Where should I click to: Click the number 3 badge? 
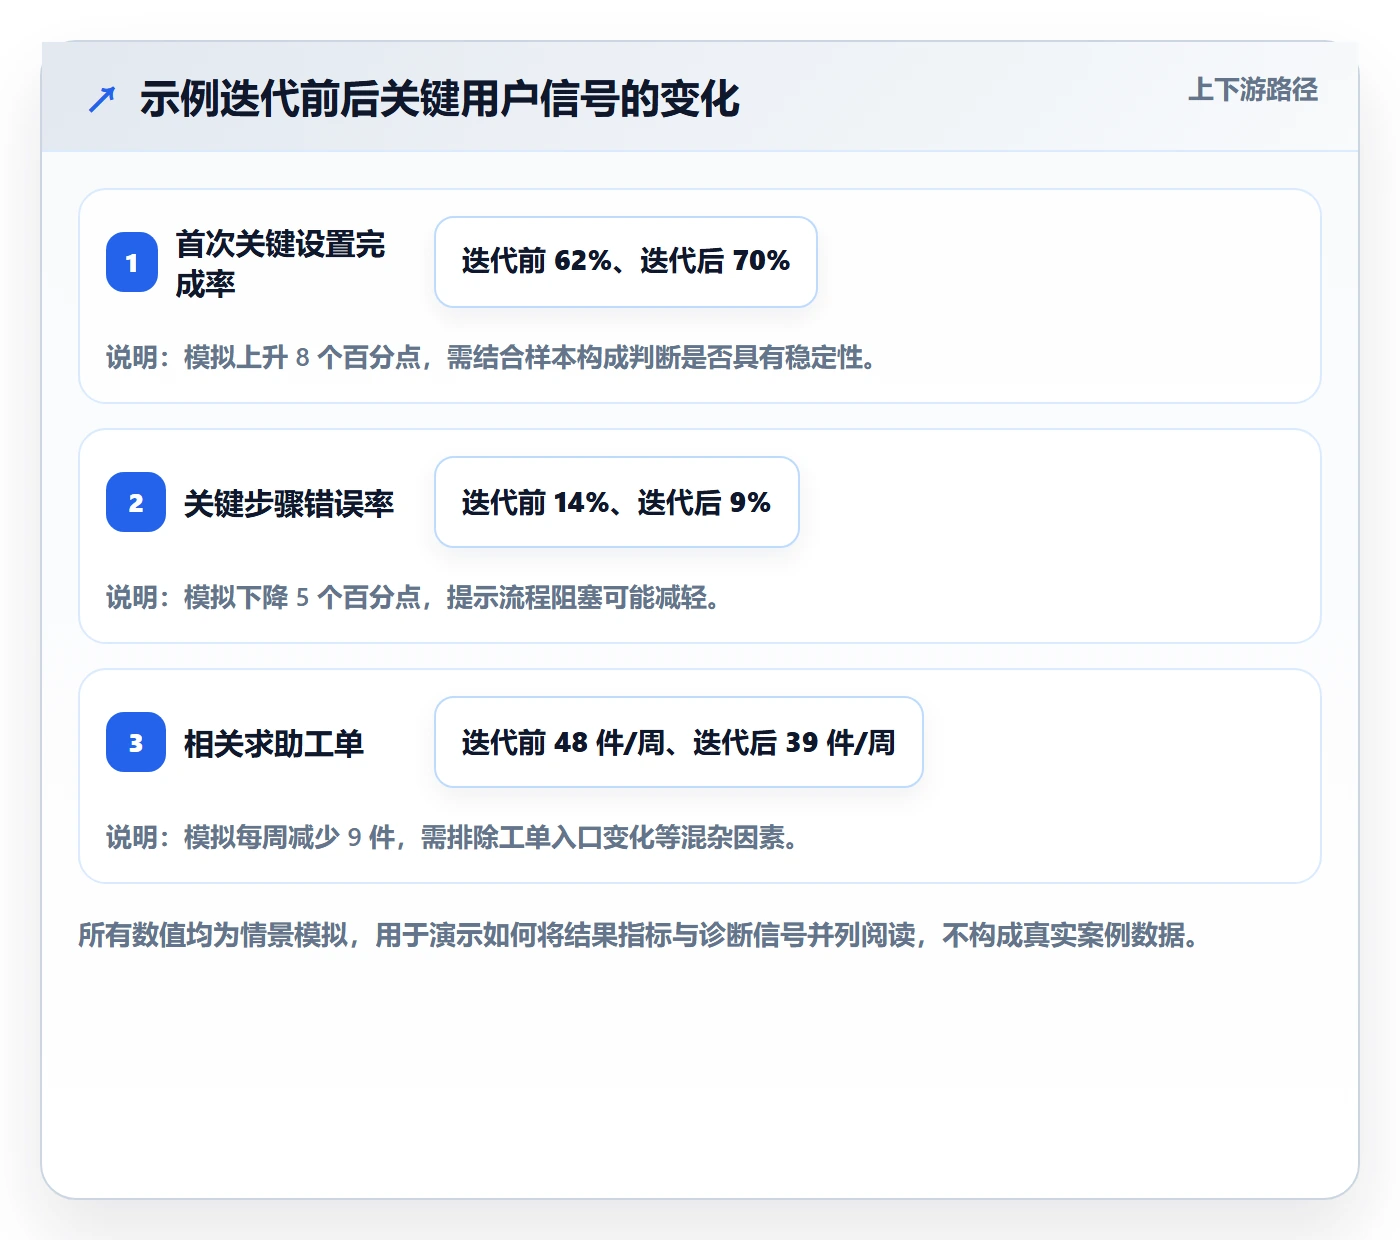pos(136,742)
